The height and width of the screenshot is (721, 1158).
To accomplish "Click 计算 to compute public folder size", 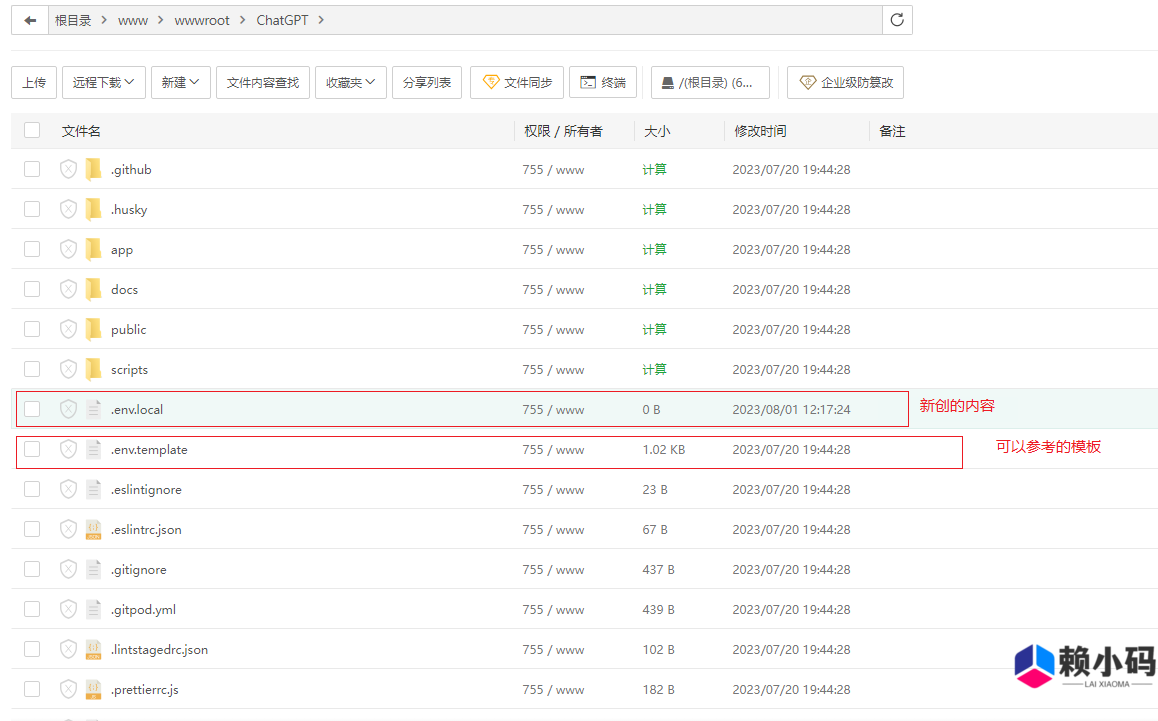I will click(654, 329).
